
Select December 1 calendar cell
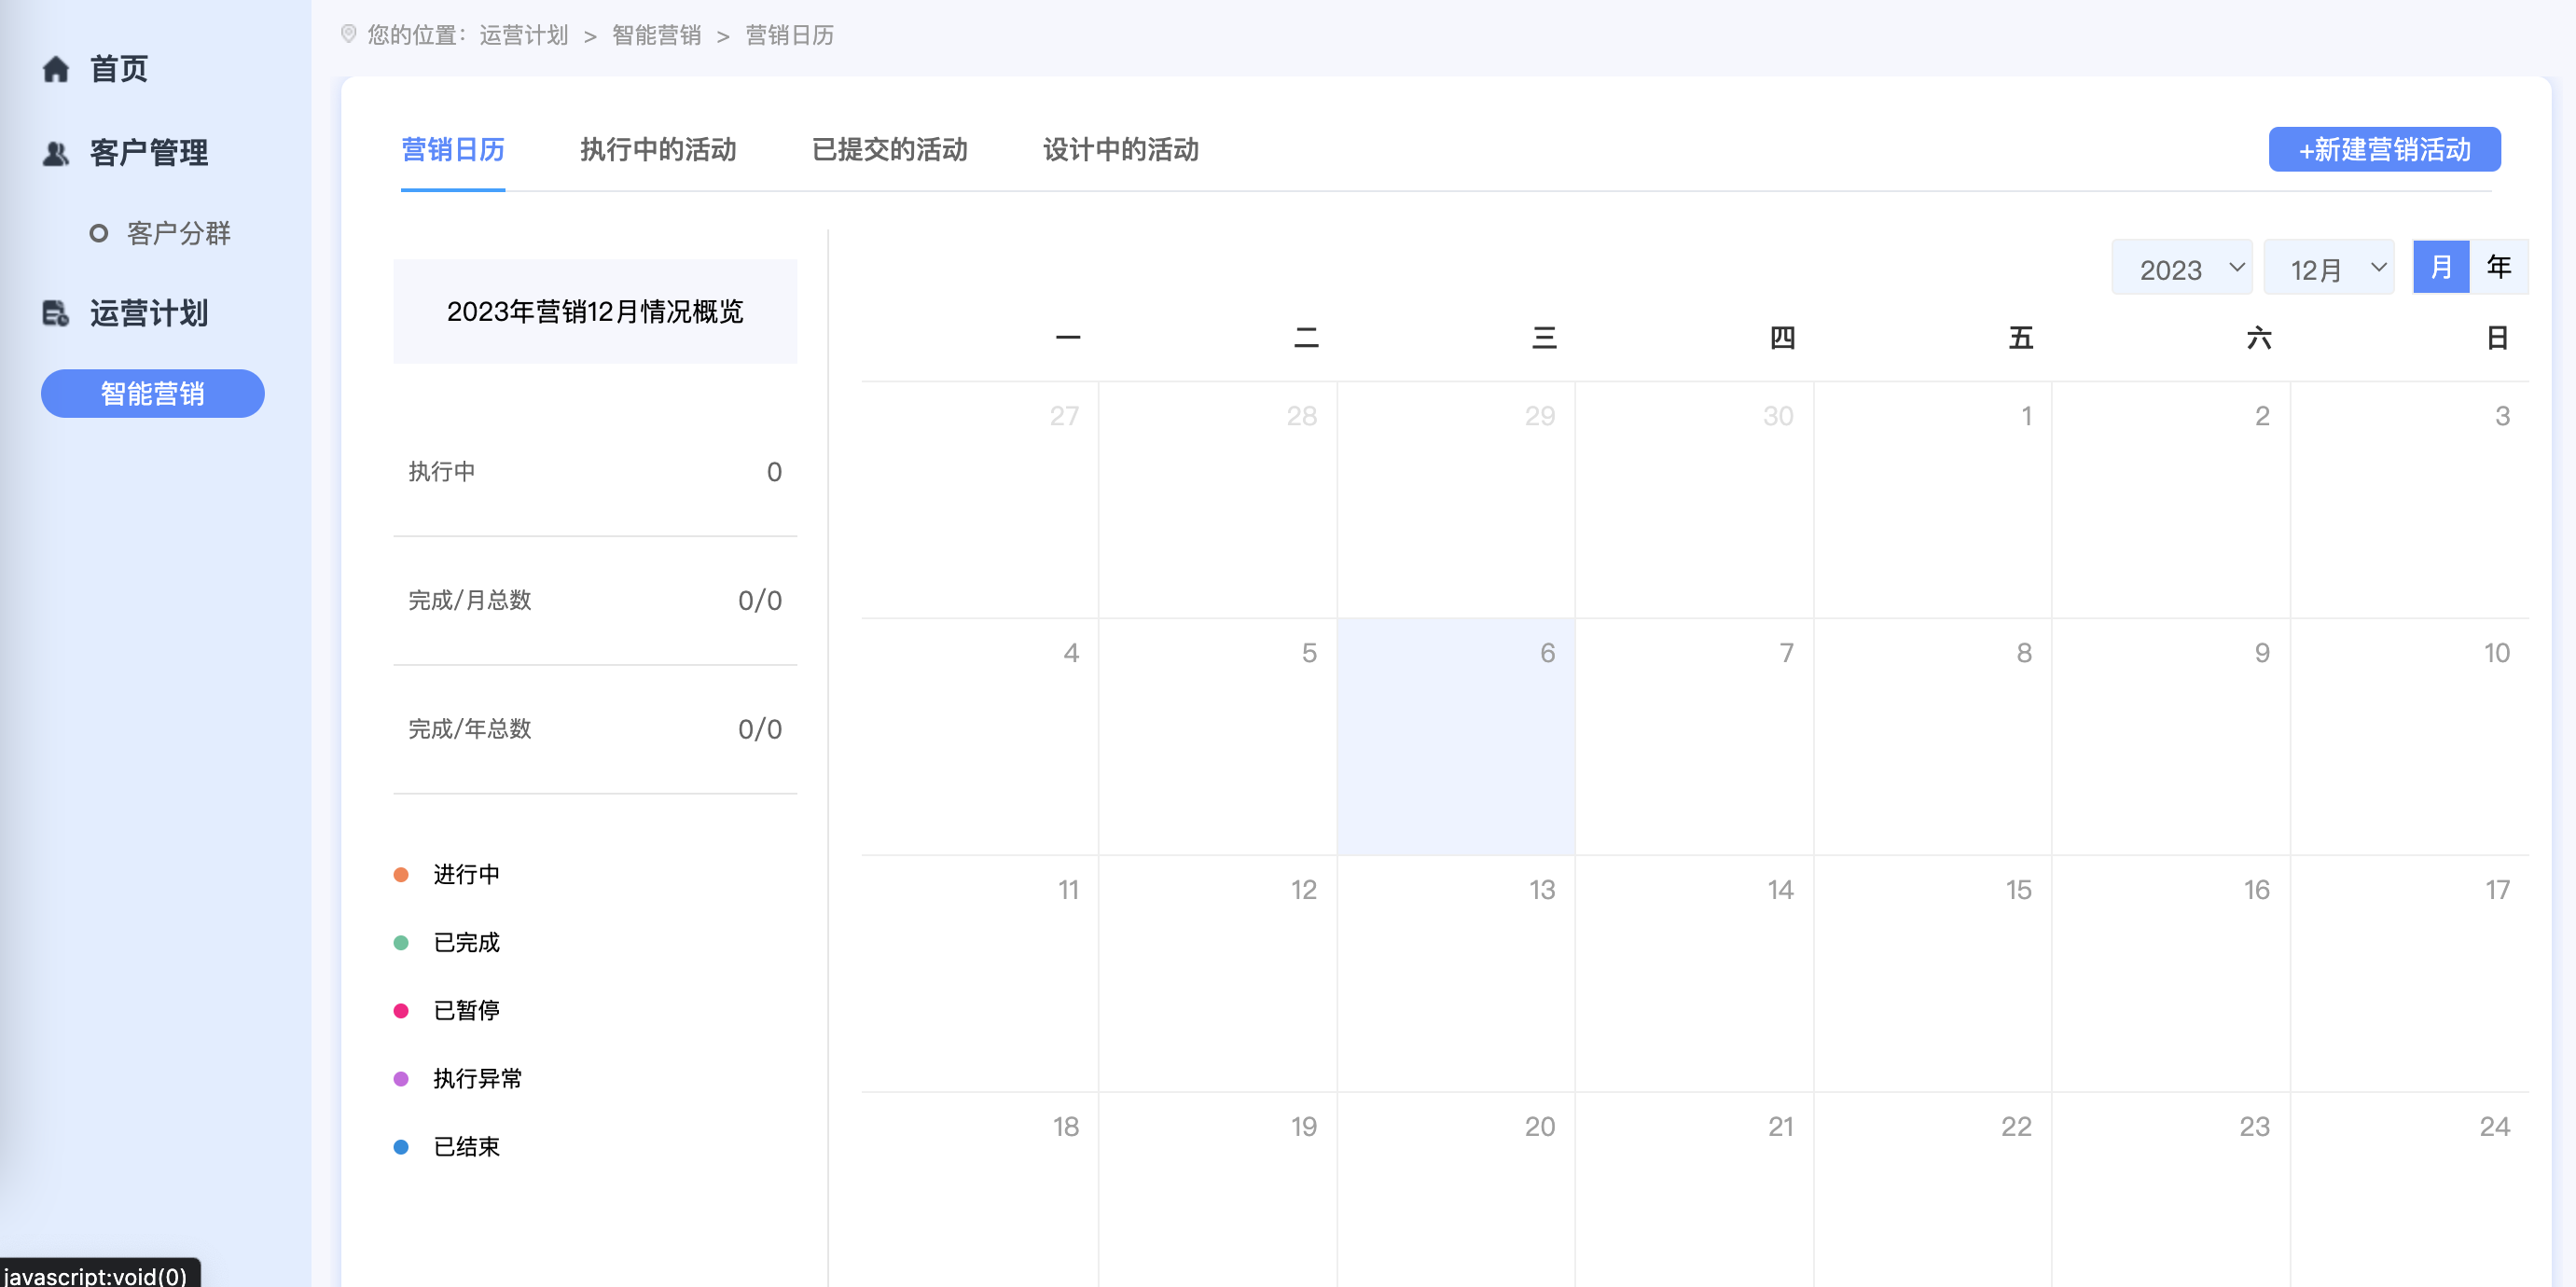[1933, 500]
